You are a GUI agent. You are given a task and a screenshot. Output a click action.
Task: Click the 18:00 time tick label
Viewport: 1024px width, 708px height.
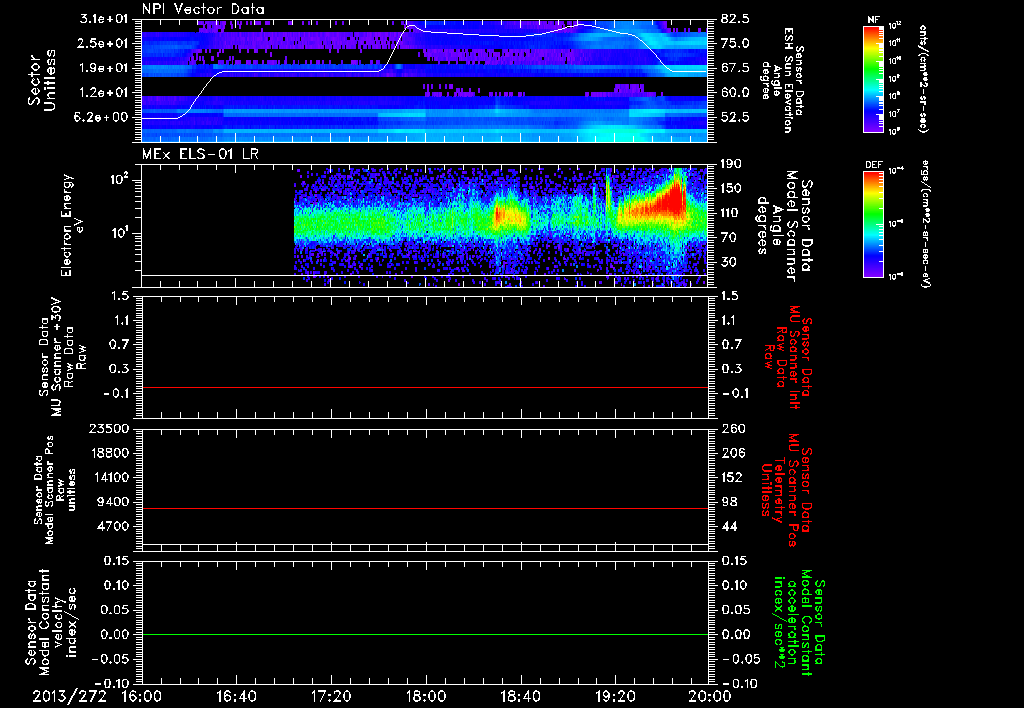coord(426,696)
